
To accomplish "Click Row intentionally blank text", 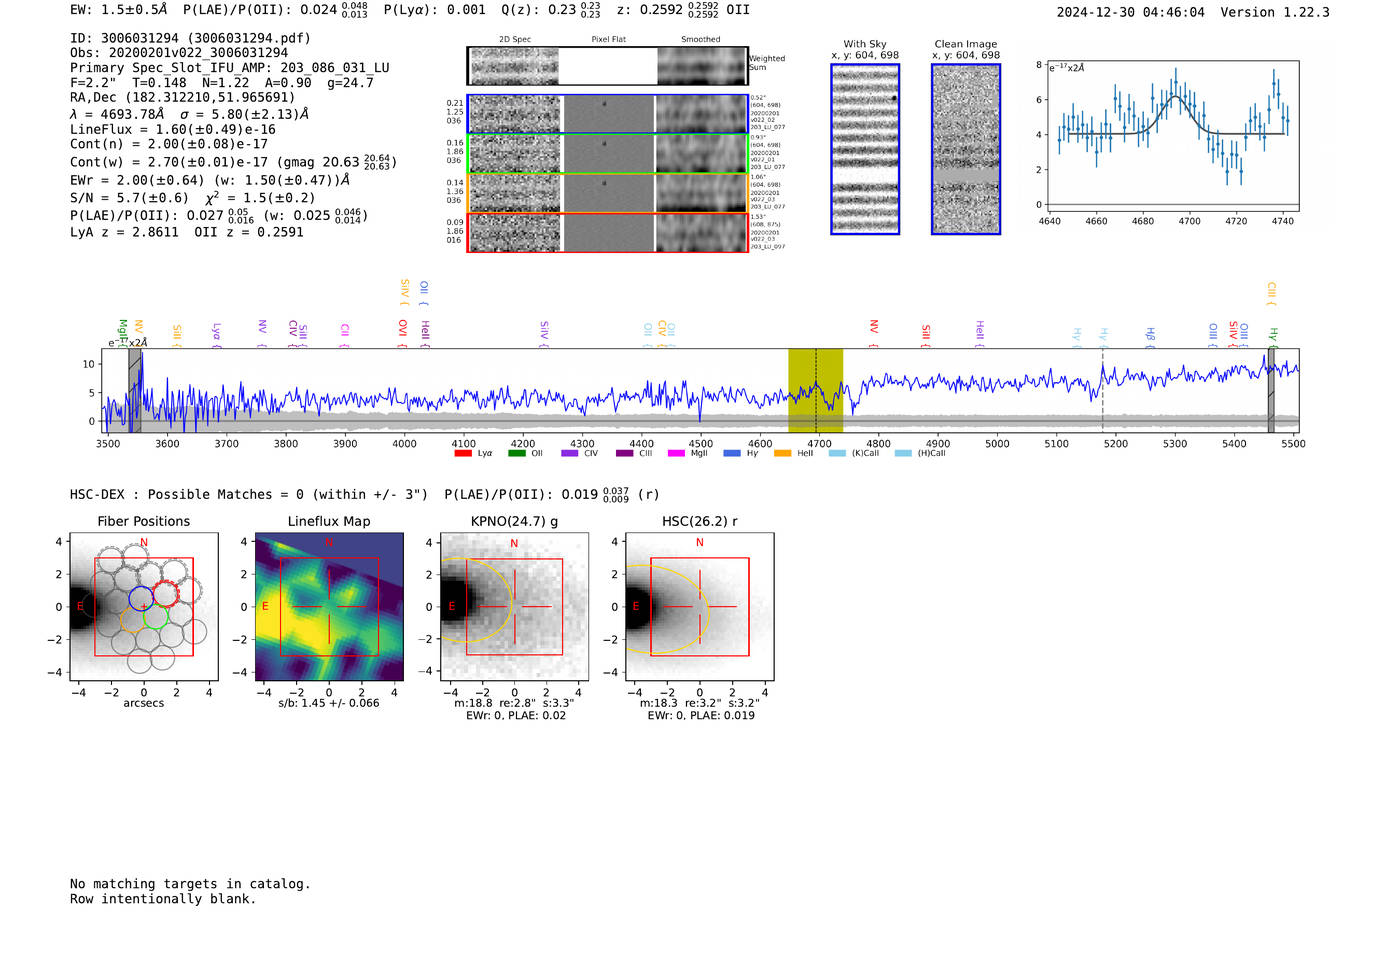I will pos(163,899).
